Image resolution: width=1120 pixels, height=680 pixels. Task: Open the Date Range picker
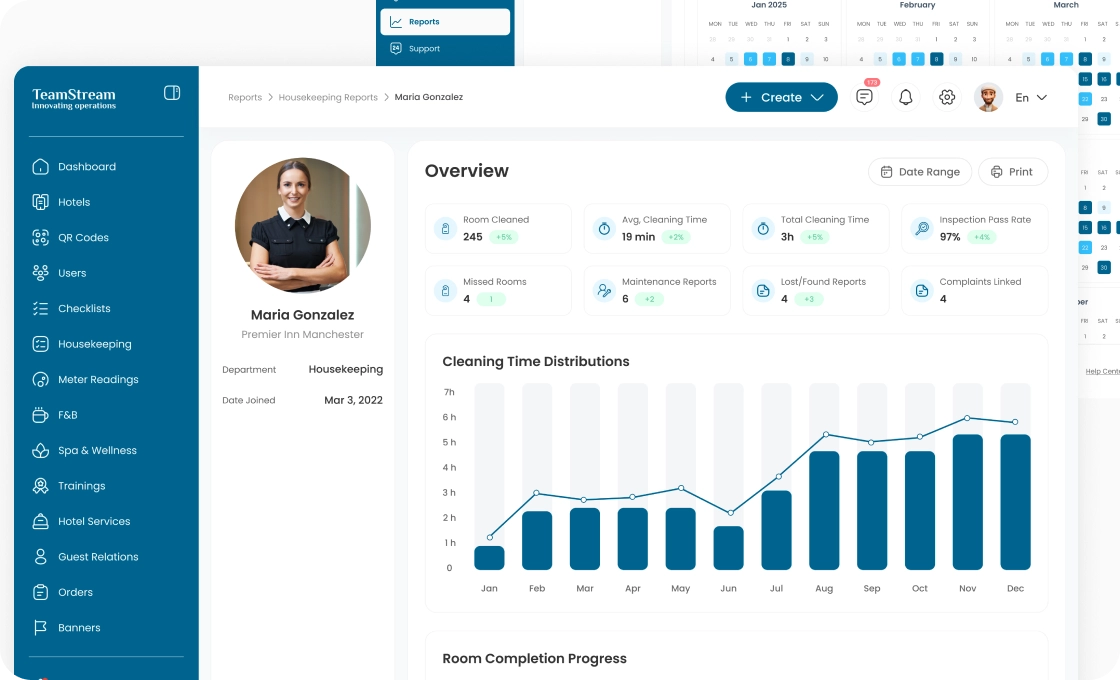[x=919, y=172]
